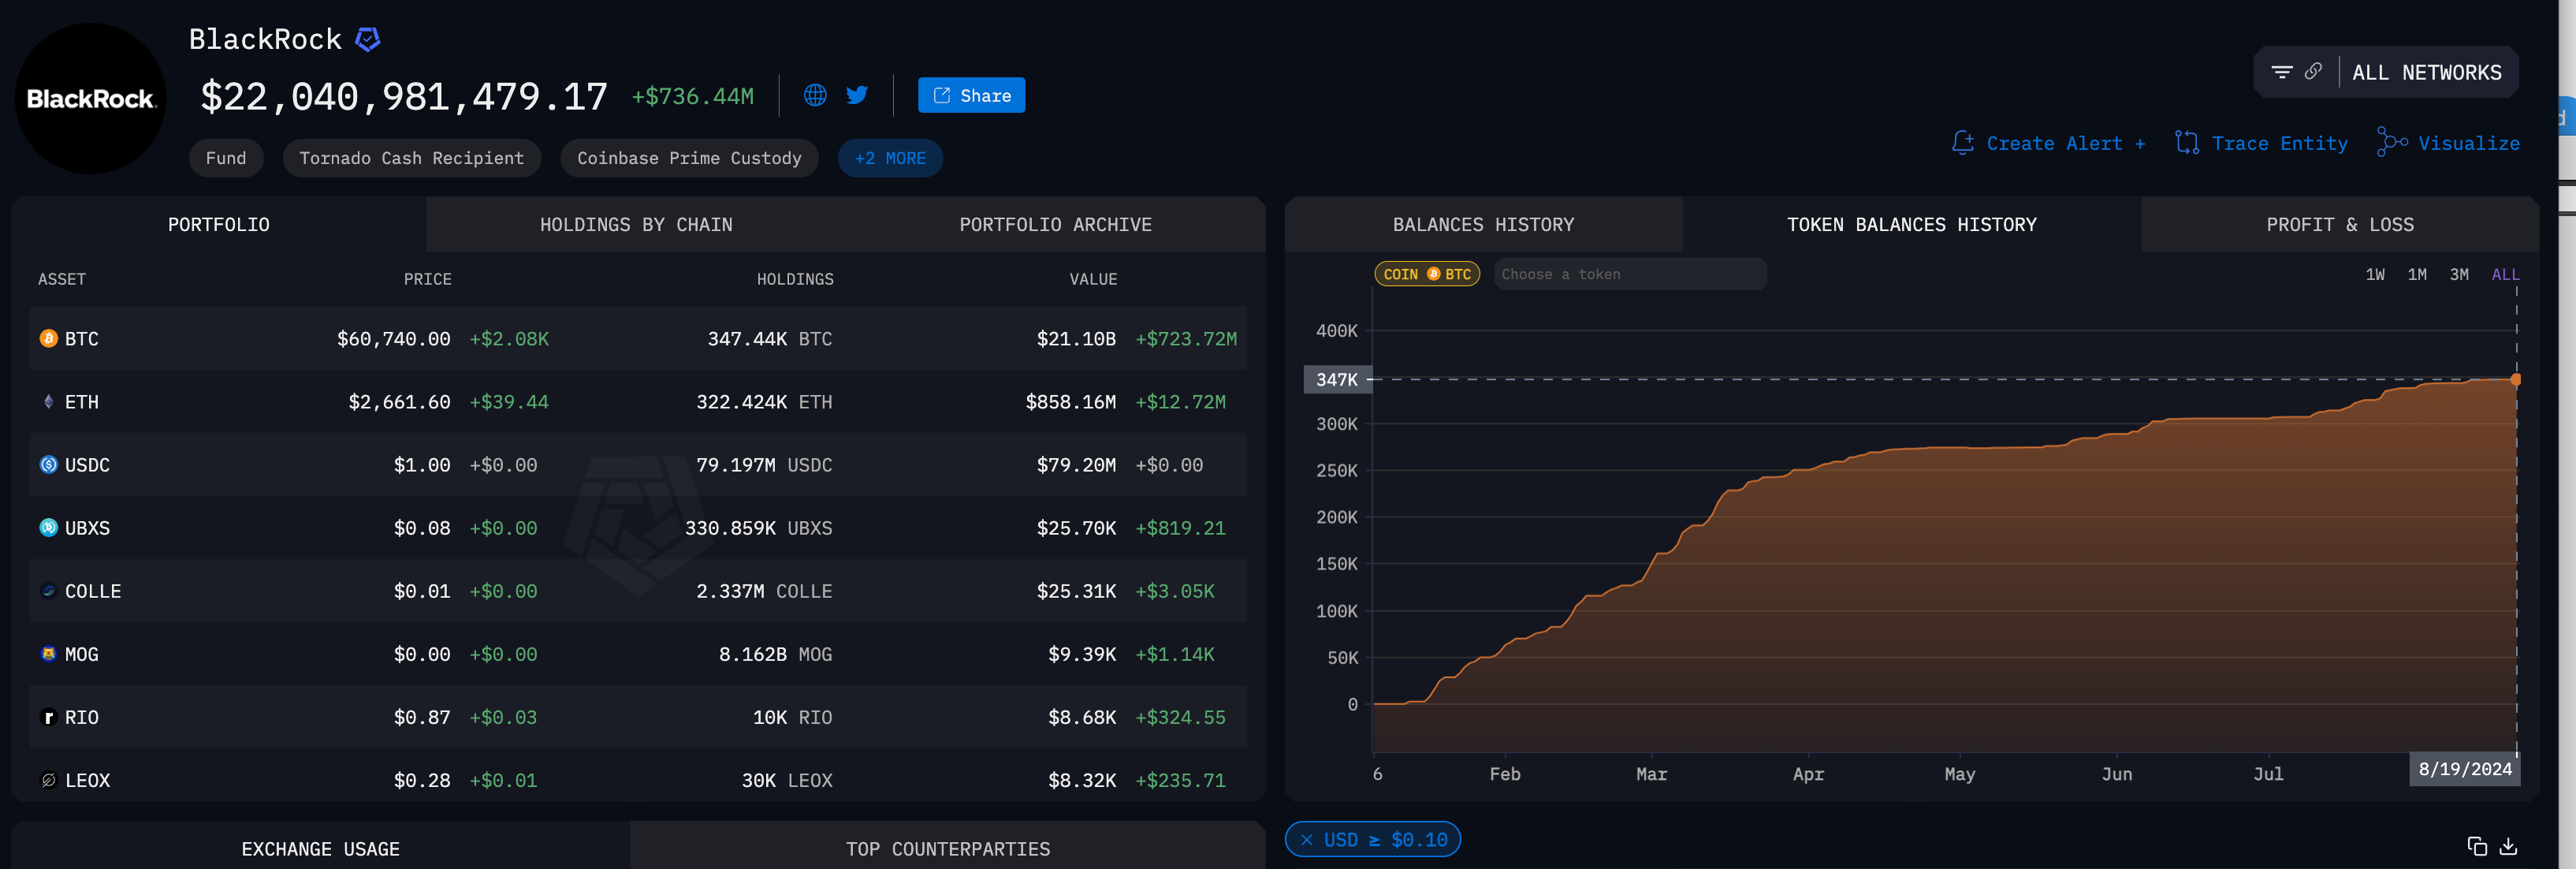Click the 347K value label on axis
Screen dimensions: 2576x869
pyautogui.click(x=1337, y=379)
